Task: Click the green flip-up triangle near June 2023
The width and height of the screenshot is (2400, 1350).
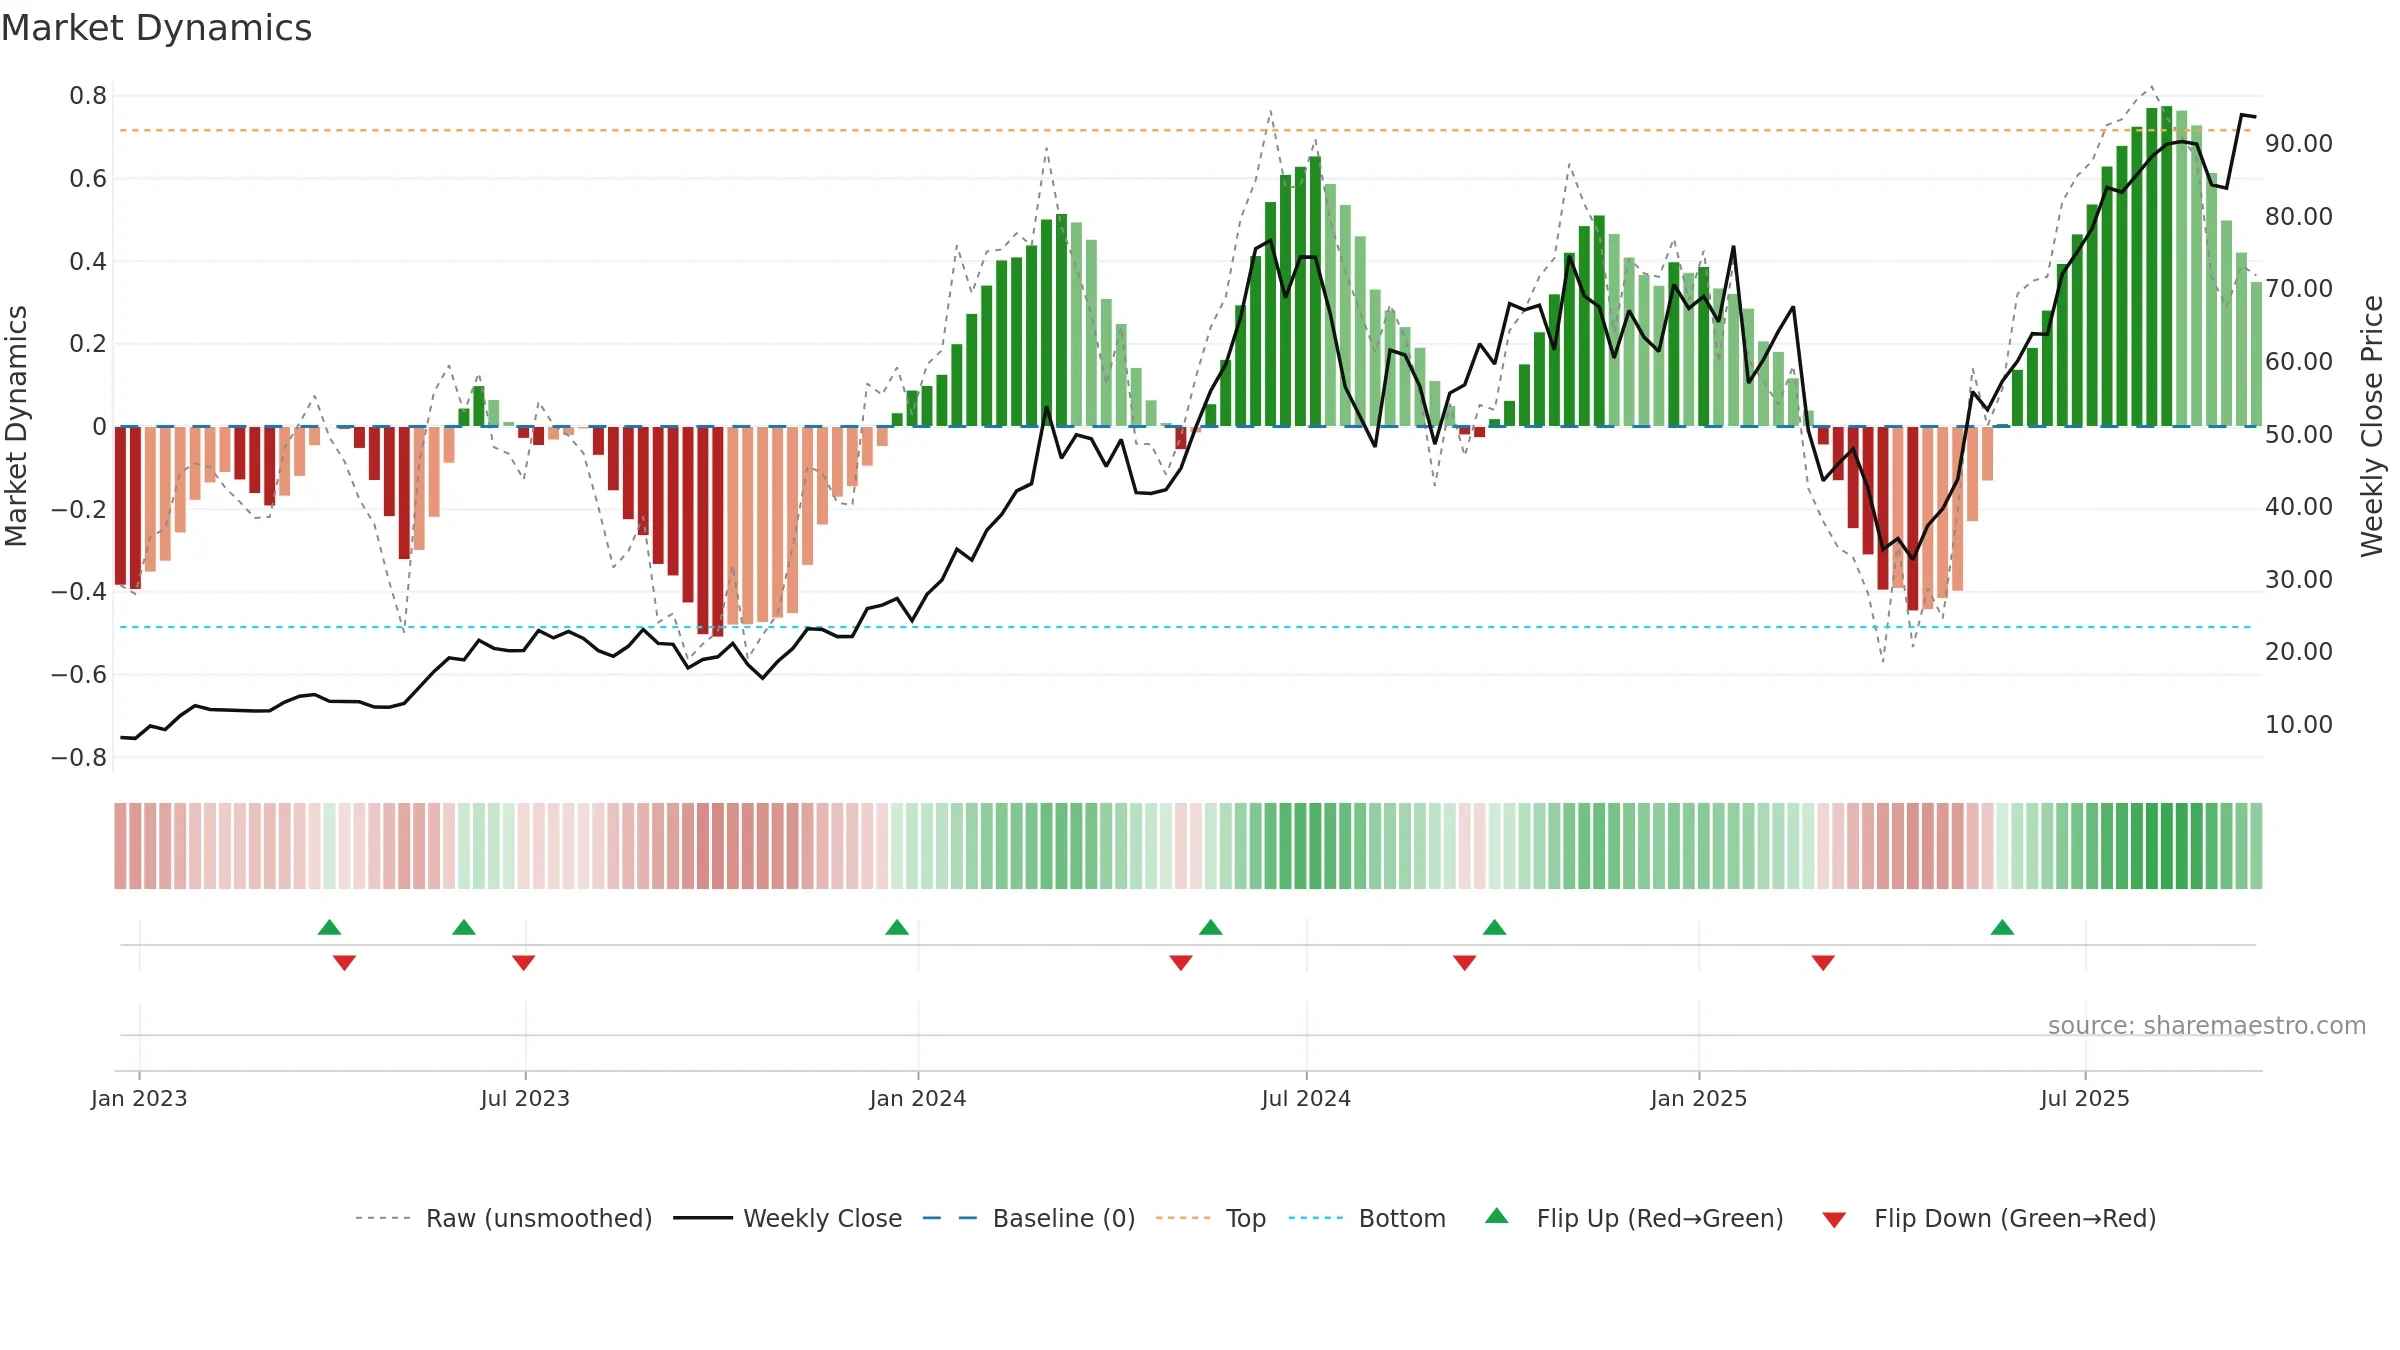Action: coord(464,927)
